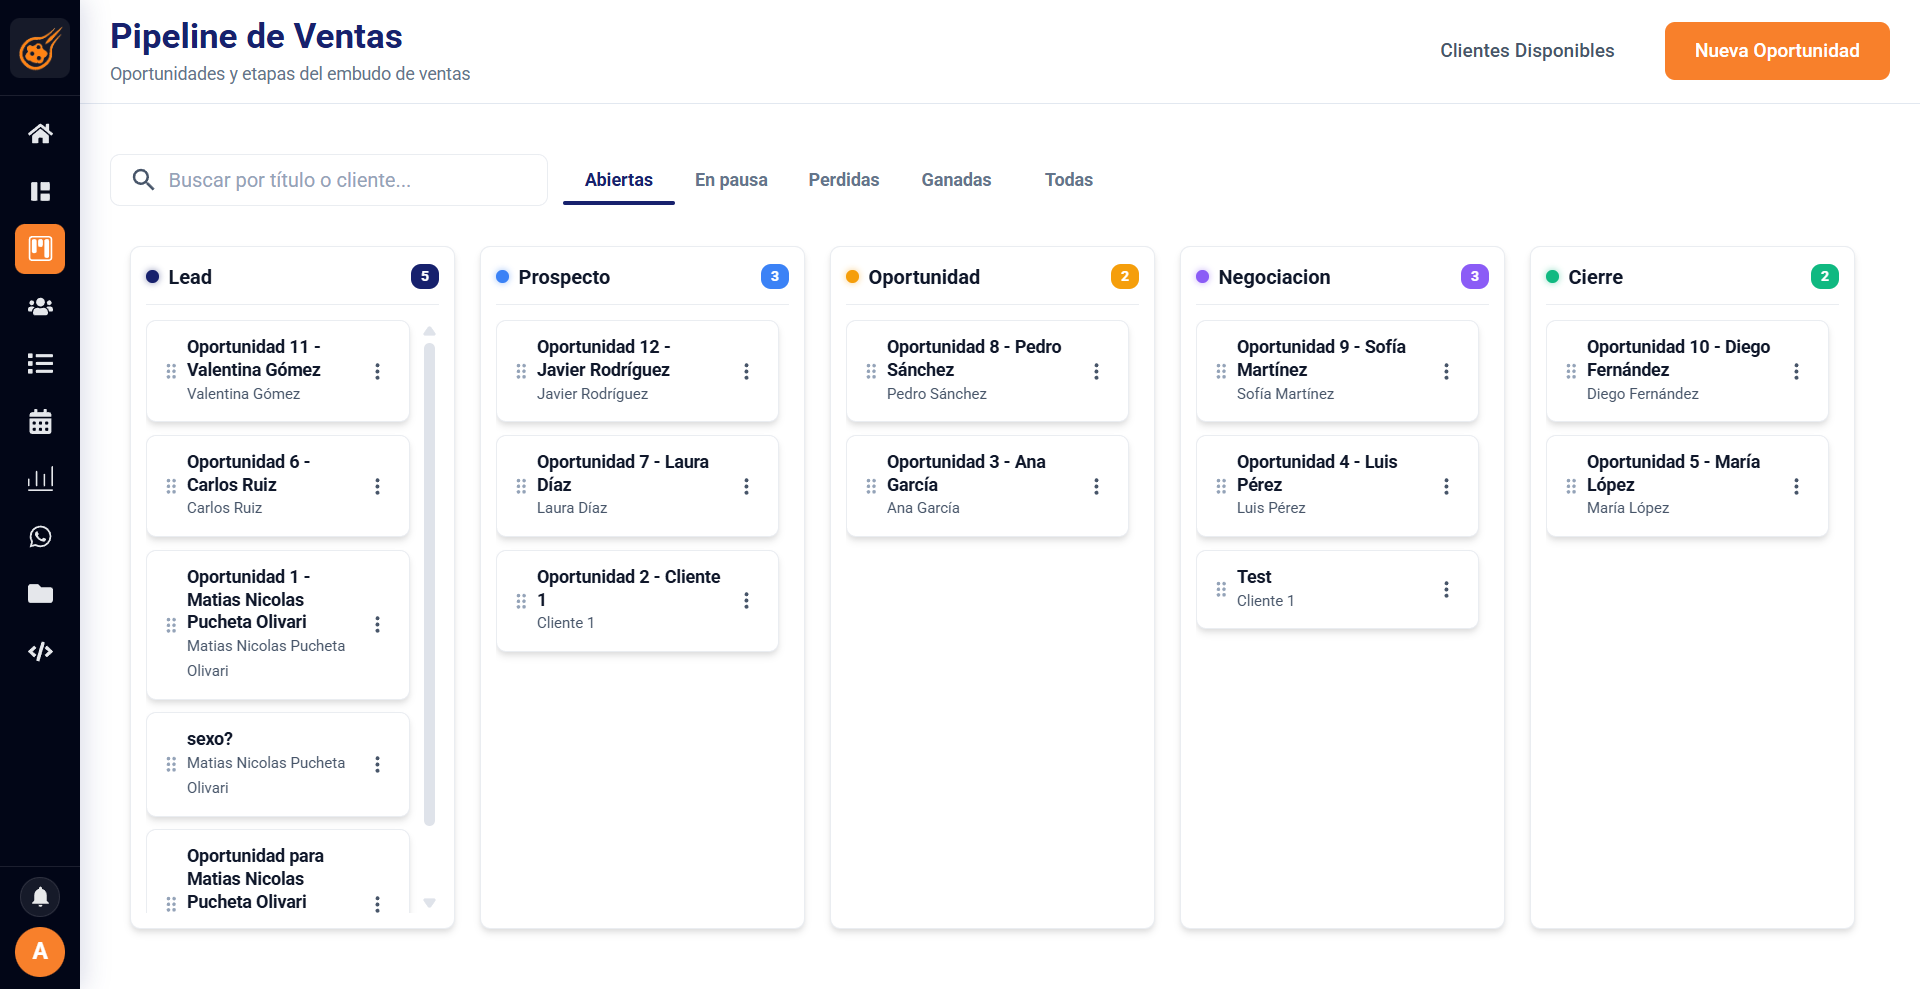1920x989 pixels.
Task: Click the notifications bell icon
Action: pyautogui.click(x=40, y=896)
